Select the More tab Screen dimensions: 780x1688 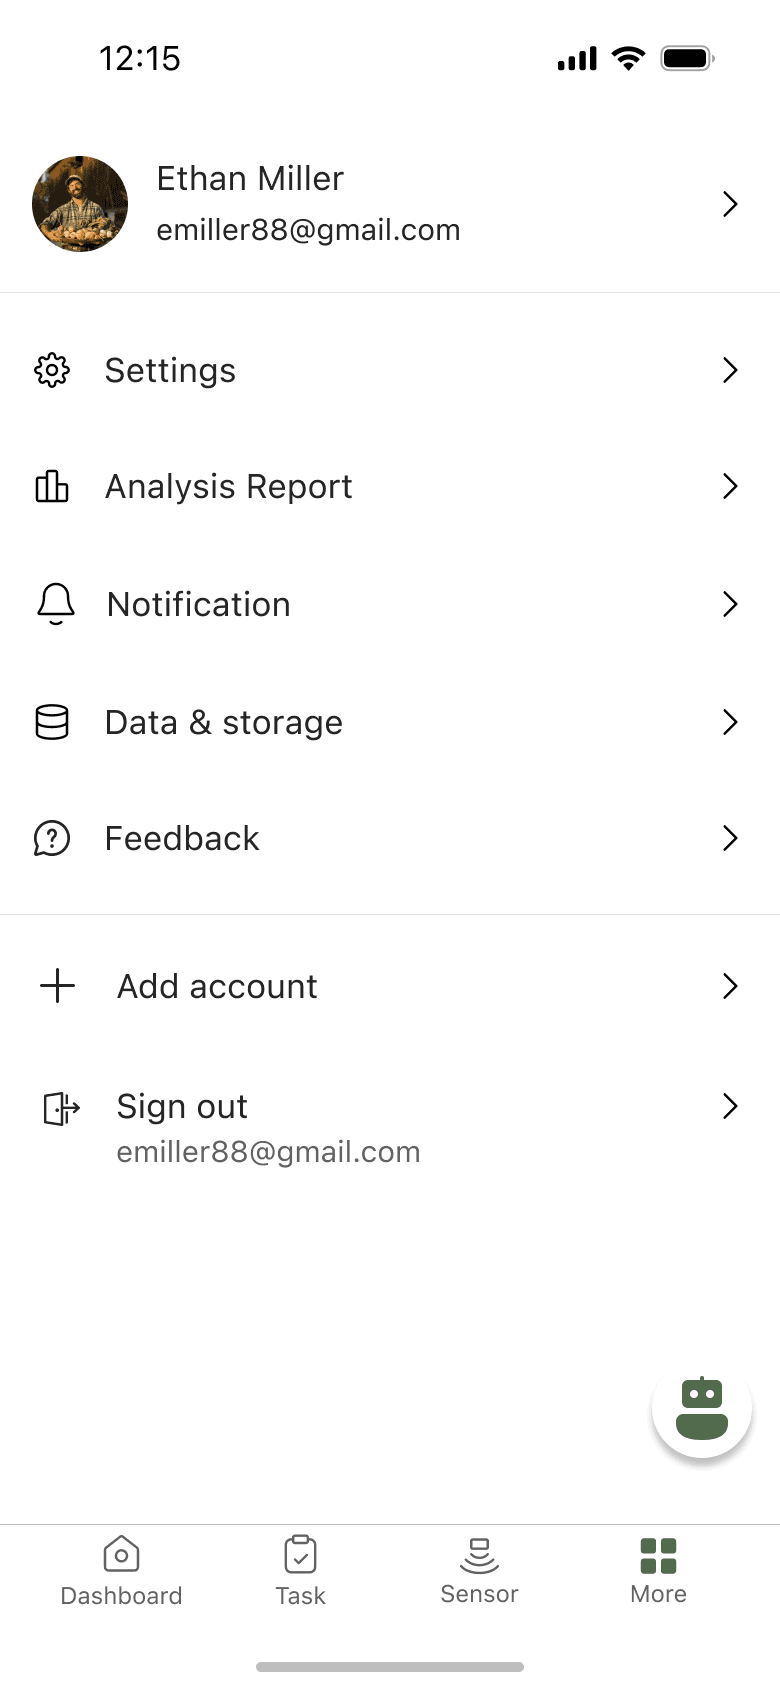658,1572
